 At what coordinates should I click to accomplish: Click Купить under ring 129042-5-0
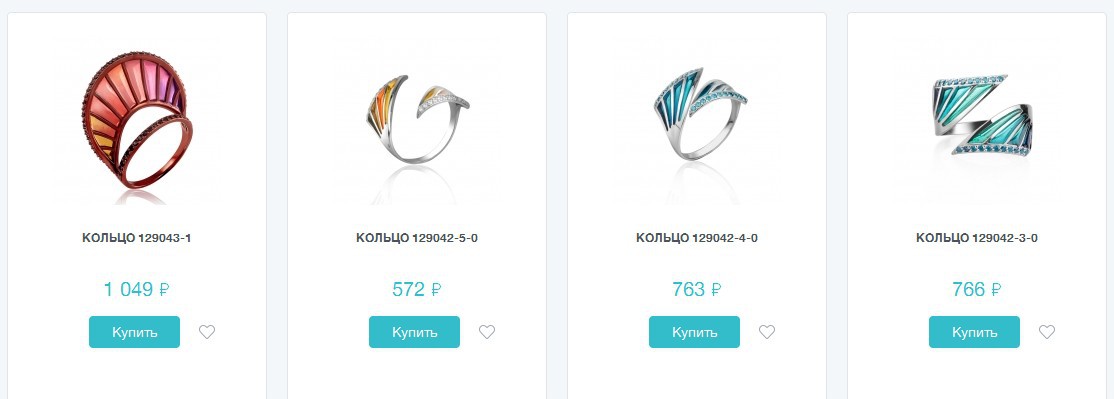click(x=414, y=332)
